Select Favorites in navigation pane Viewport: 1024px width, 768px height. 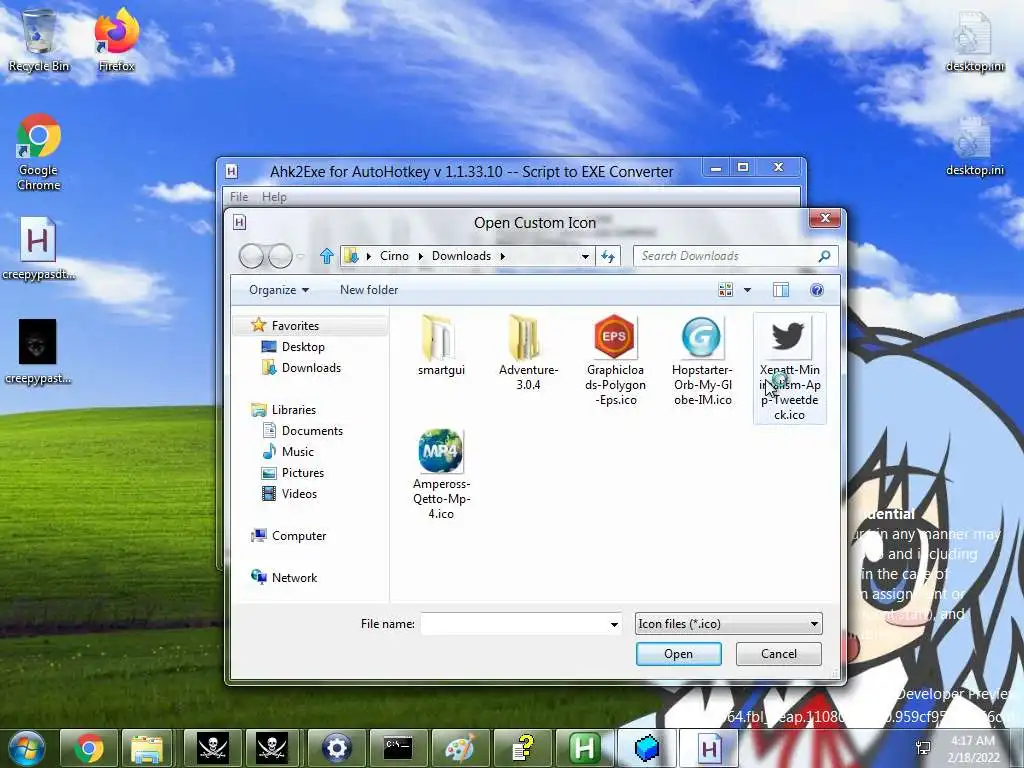(295, 325)
